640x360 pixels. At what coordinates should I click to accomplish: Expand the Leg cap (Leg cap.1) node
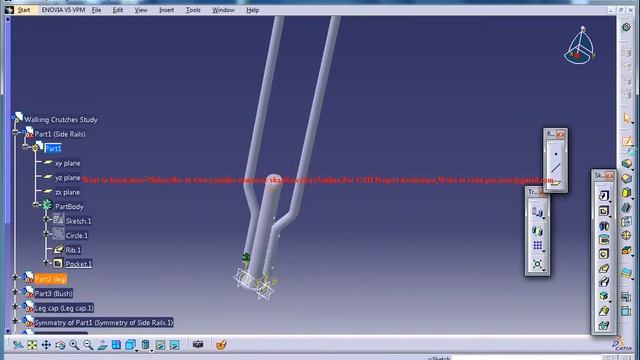click(x=16, y=306)
